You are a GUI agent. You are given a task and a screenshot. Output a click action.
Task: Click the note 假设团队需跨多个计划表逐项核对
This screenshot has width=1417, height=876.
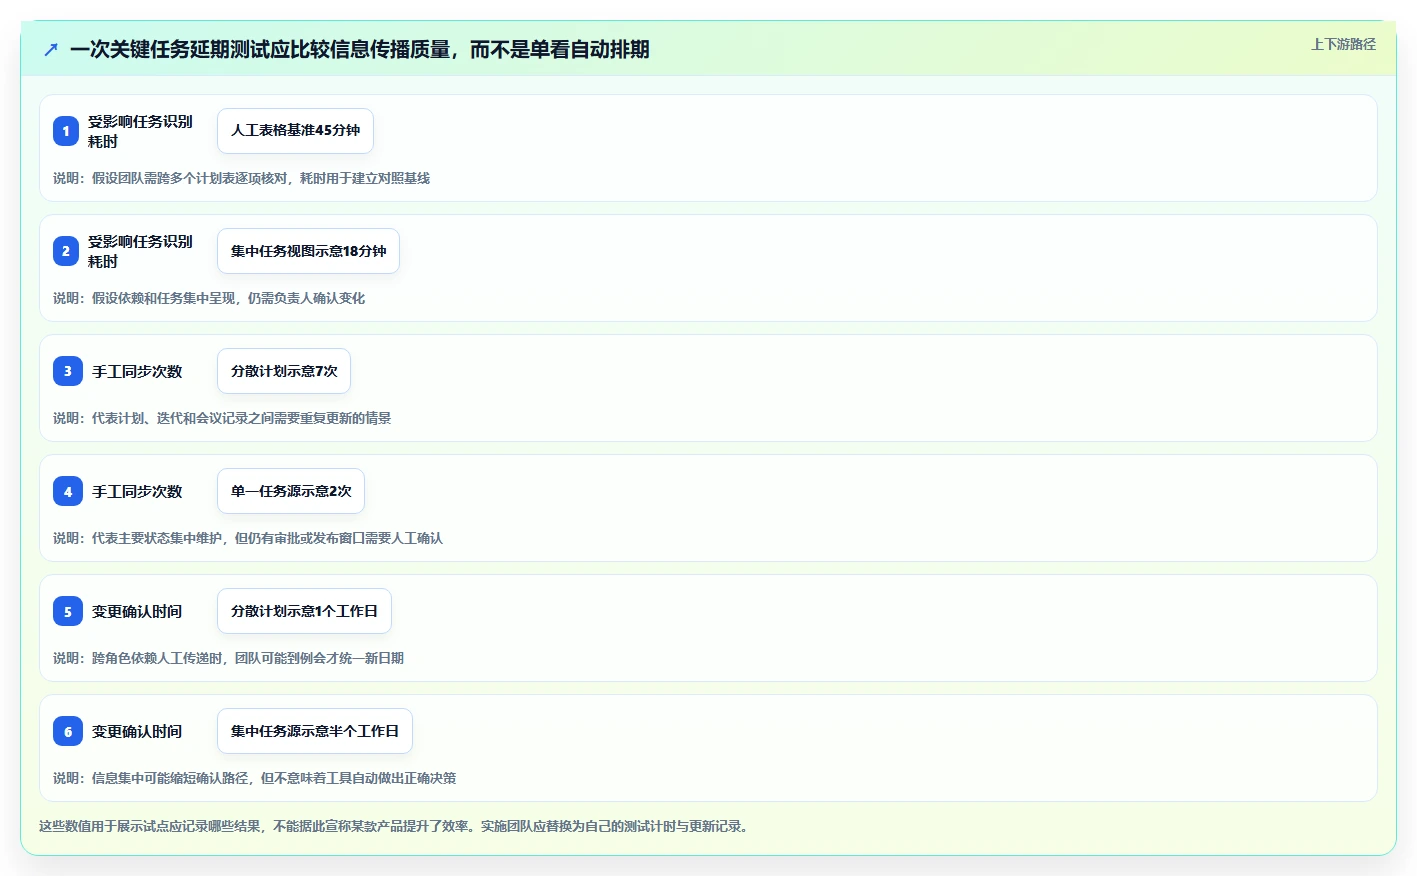[x=241, y=178]
